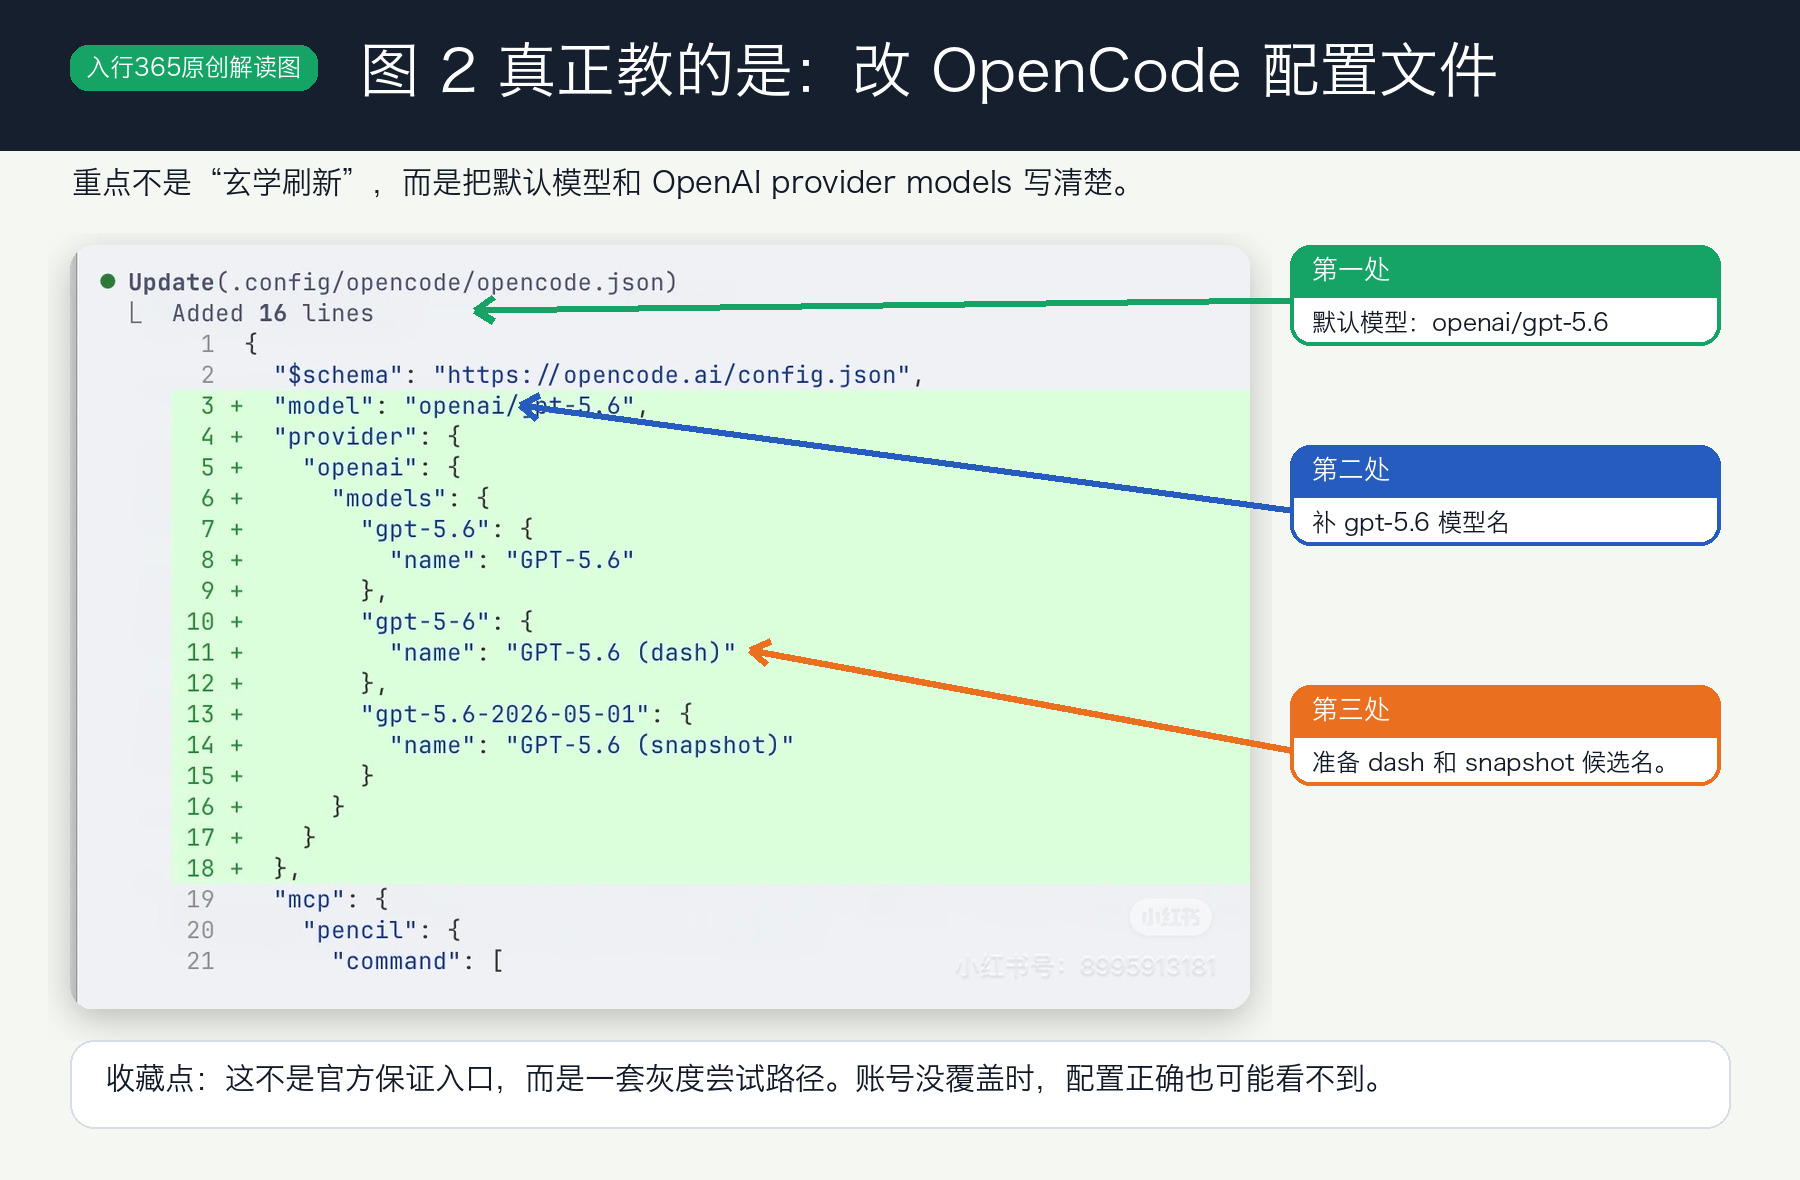Click line number 10 in the diff
Viewport: 1800px width, 1180px height.
point(200,622)
